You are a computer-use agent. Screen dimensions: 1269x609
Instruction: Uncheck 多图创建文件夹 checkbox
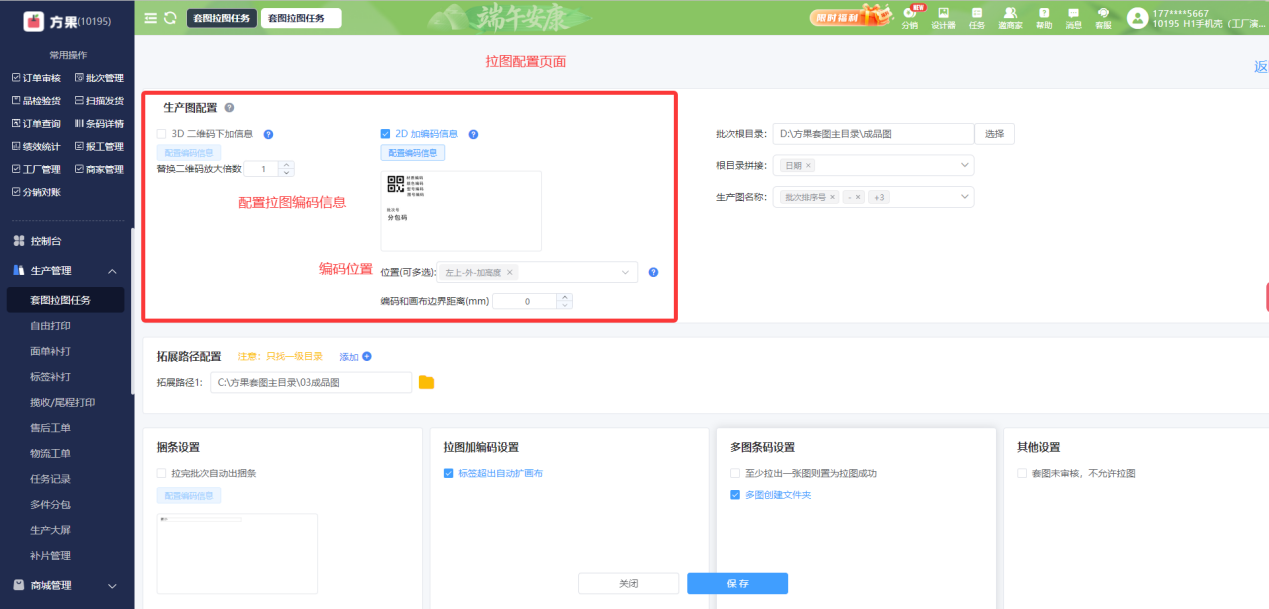pyautogui.click(x=735, y=495)
